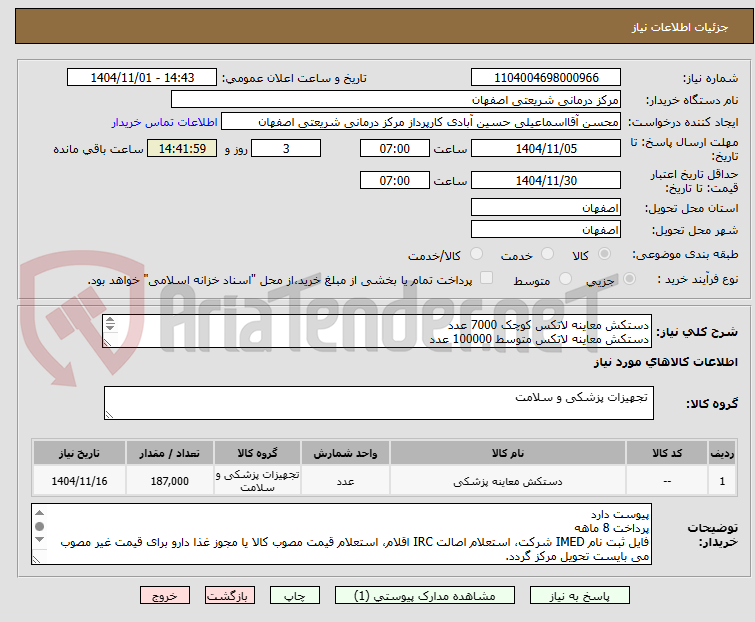This screenshot has height=622, width=755.
Task: Click the کد کالا column header
Action: pos(667,453)
